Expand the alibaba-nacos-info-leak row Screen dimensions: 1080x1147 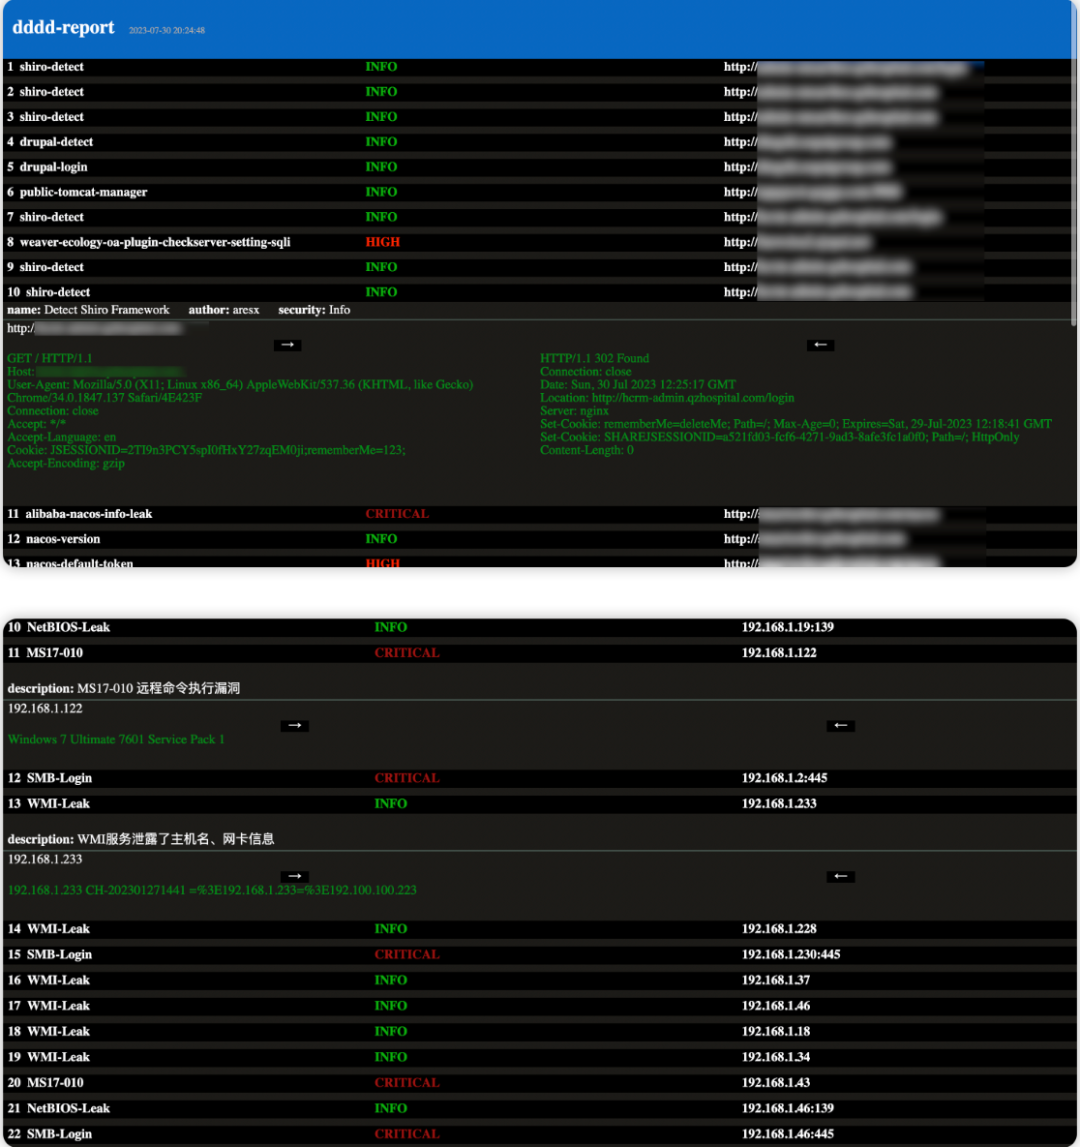(x=538, y=514)
